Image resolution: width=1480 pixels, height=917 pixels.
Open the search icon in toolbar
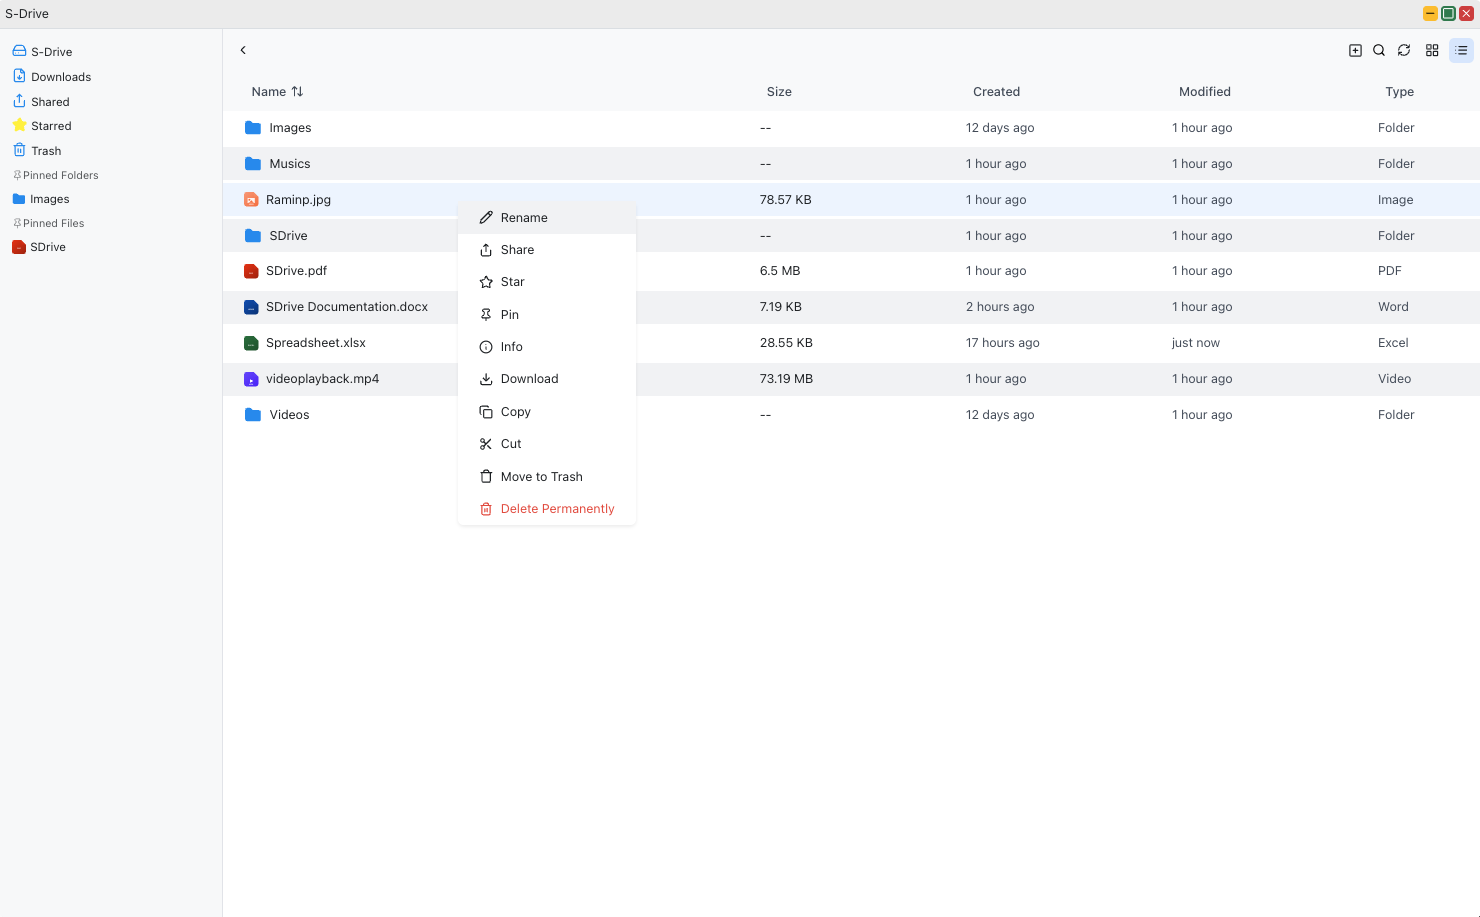(1379, 50)
